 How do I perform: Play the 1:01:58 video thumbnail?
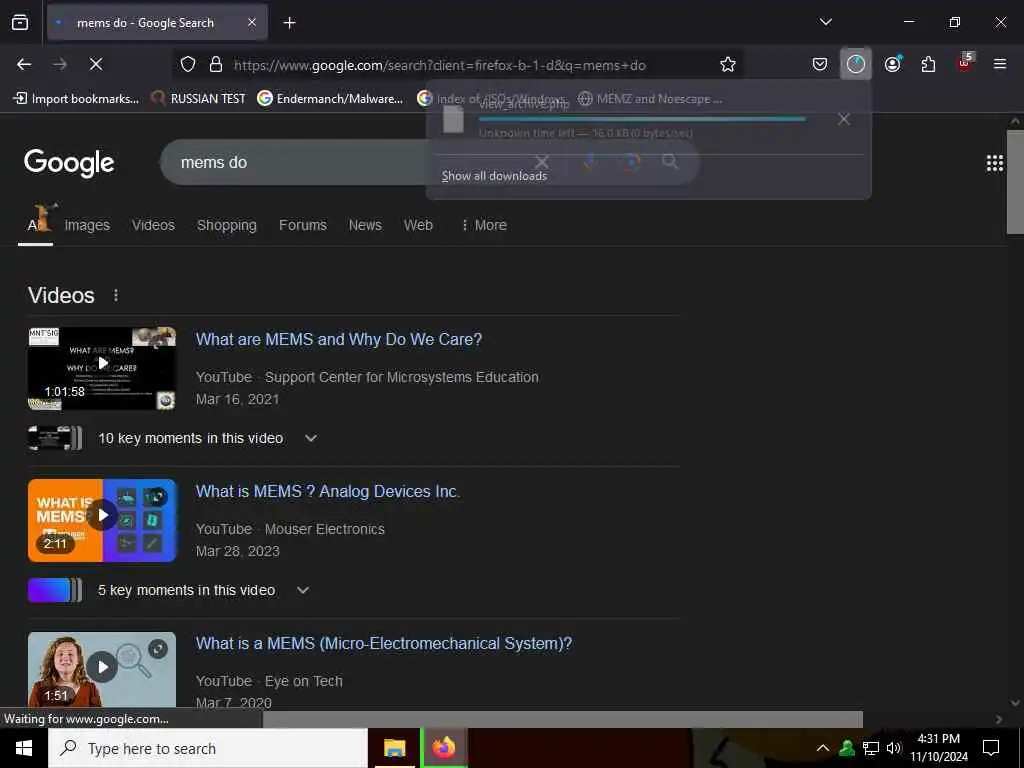pos(102,368)
